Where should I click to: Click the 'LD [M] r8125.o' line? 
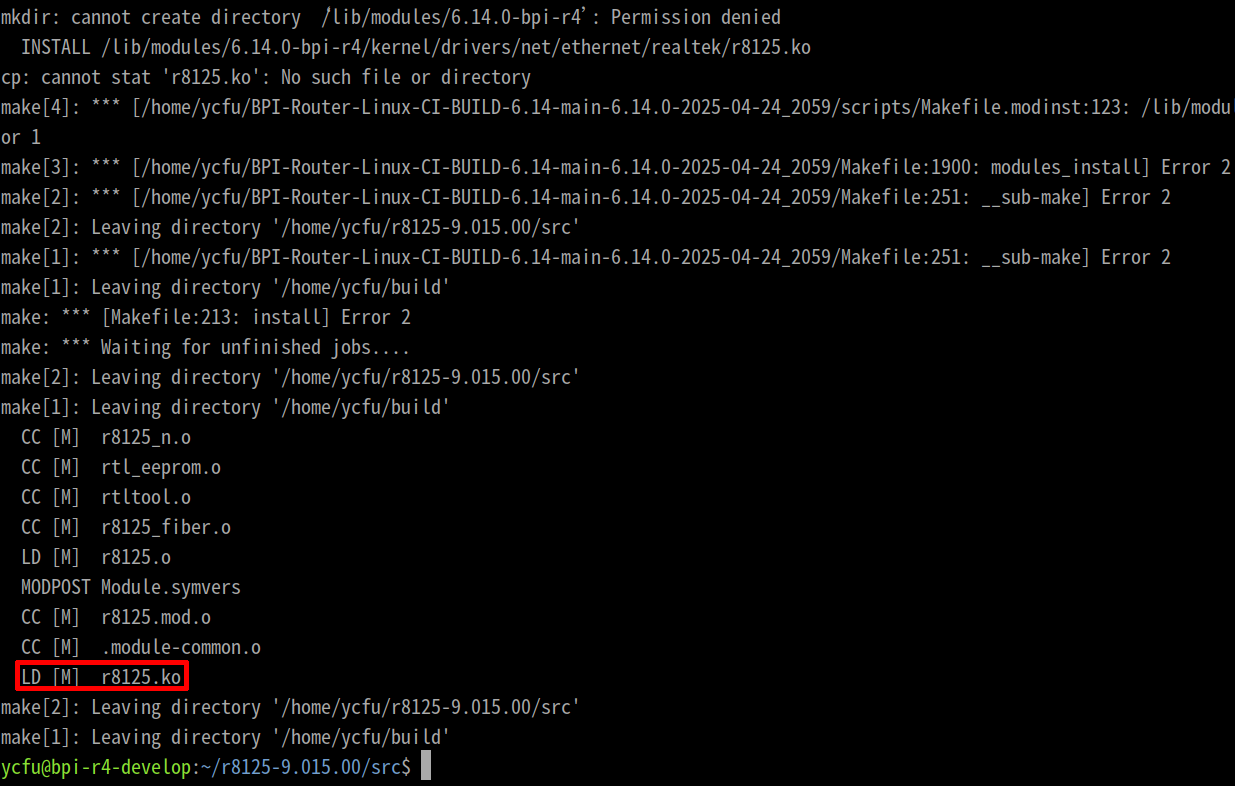96,557
